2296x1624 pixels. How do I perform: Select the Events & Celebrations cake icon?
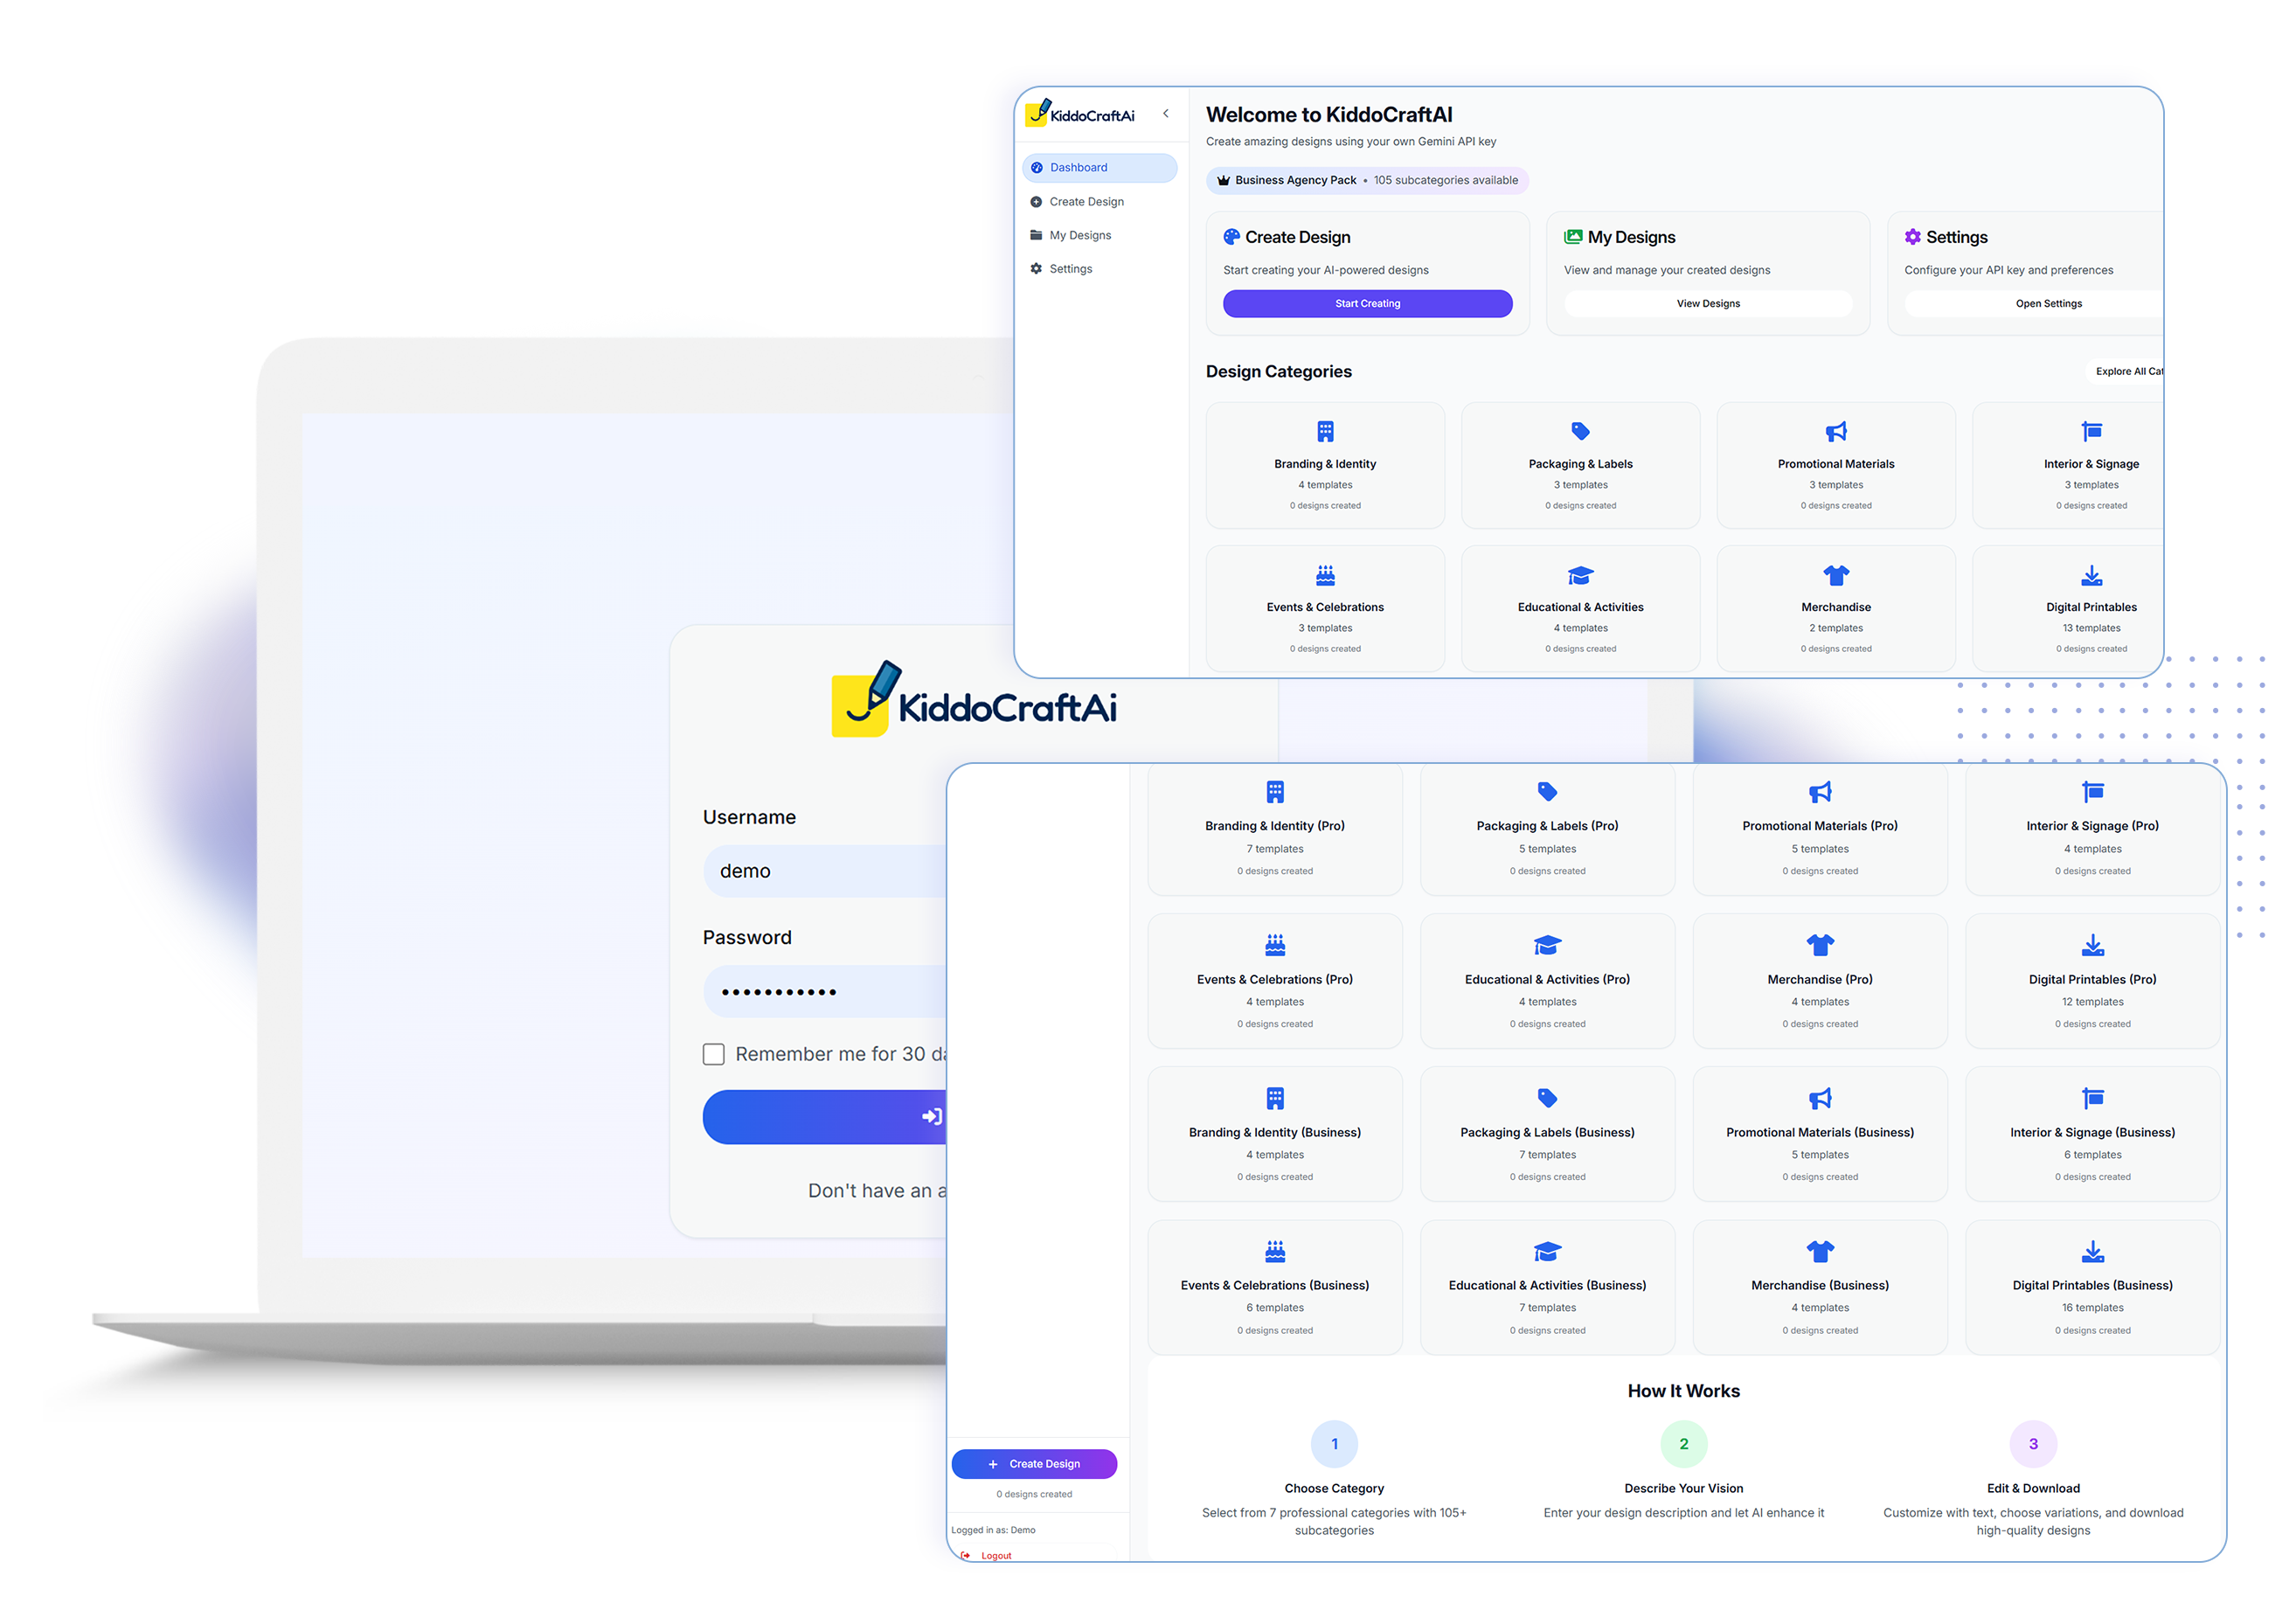coord(1325,575)
